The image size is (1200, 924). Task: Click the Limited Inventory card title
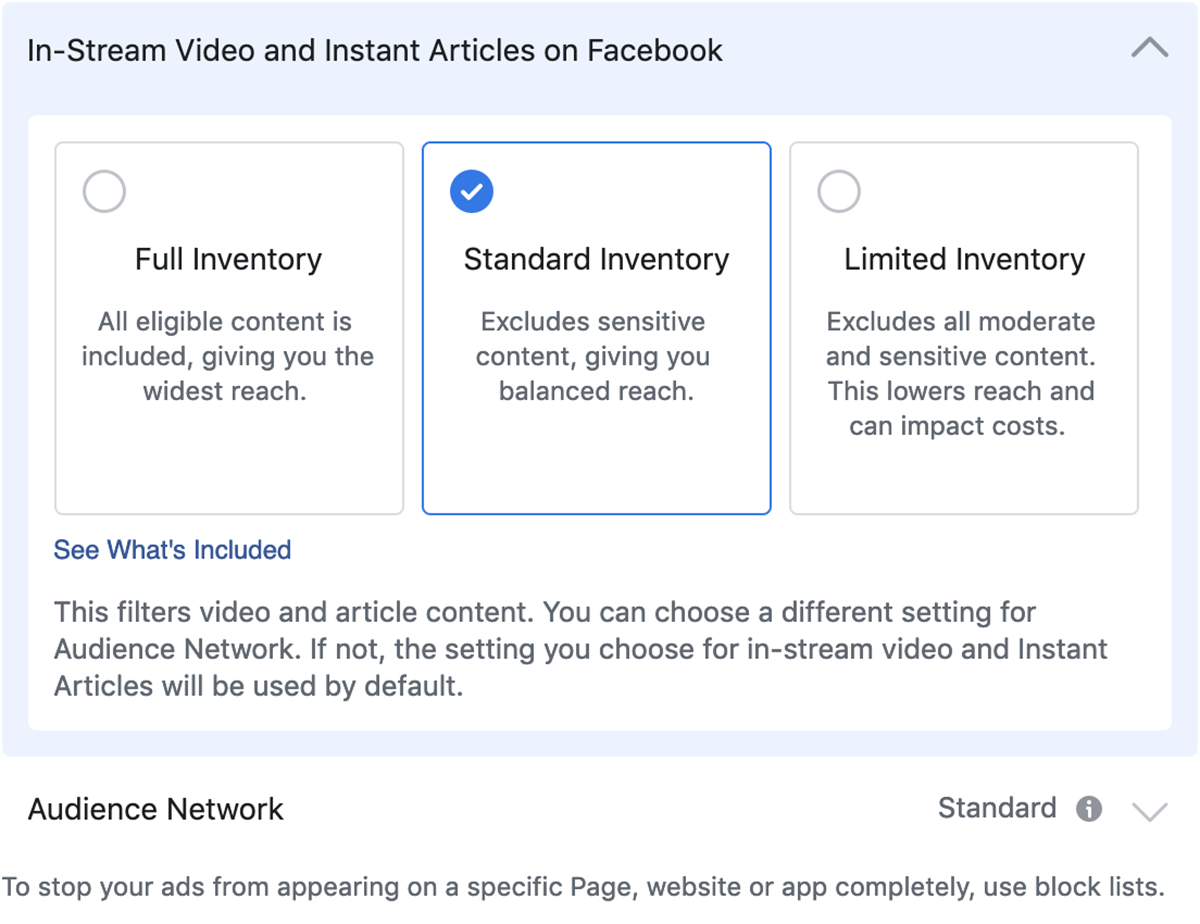(964, 260)
